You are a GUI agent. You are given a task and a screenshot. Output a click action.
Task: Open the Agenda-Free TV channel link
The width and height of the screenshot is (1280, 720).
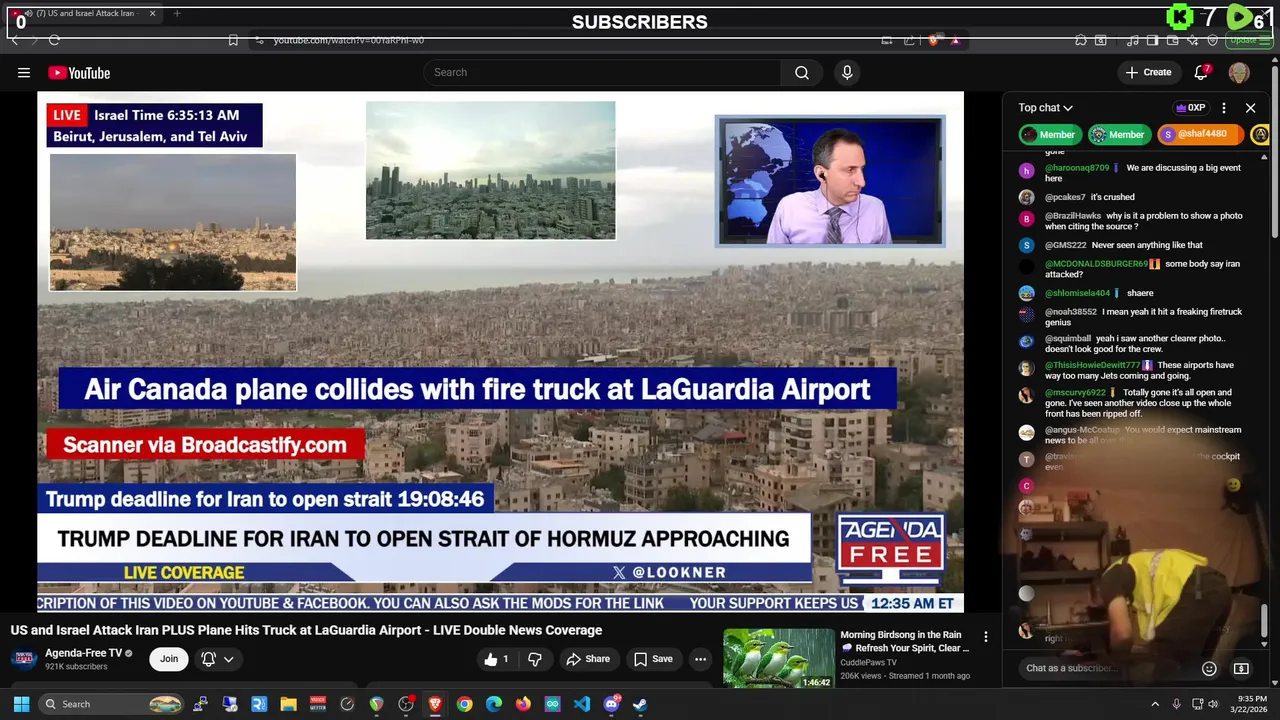[x=83, y=653]
